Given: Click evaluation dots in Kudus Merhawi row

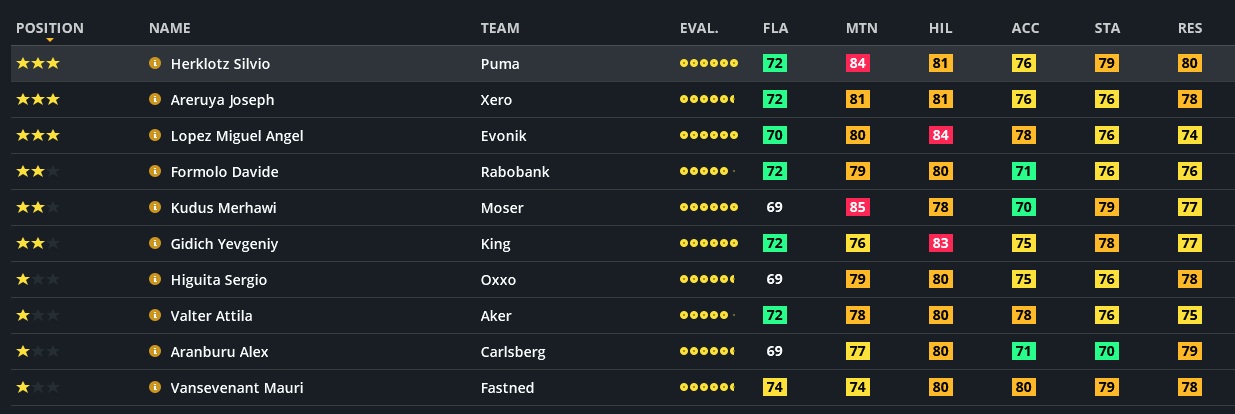Looking at the screenshot, I should (708, 208).
